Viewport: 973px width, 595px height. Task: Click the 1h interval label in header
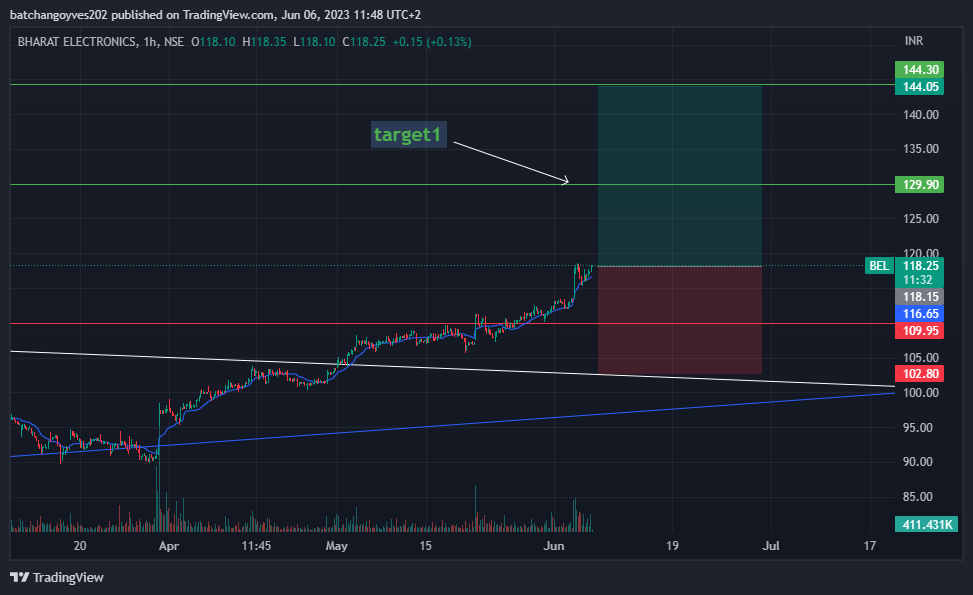(x=150, y=42)
